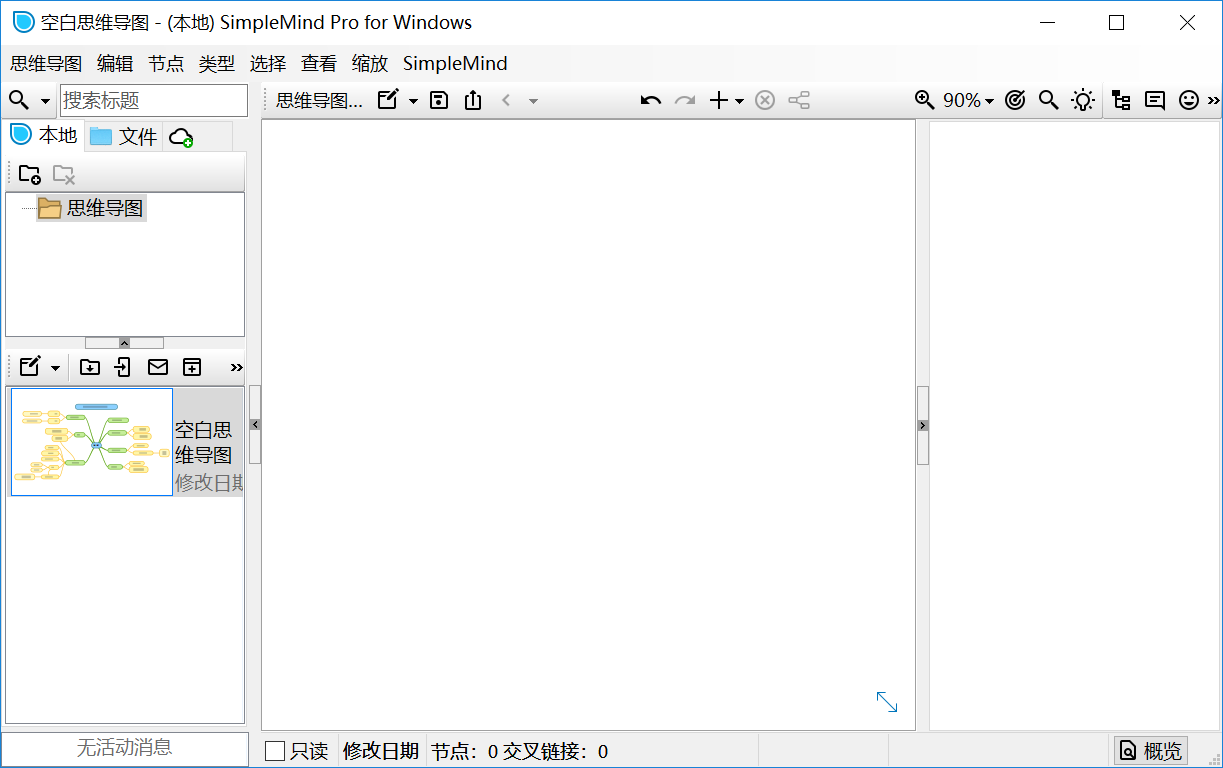Click the 修改日期 status label

tap(381, 751)
